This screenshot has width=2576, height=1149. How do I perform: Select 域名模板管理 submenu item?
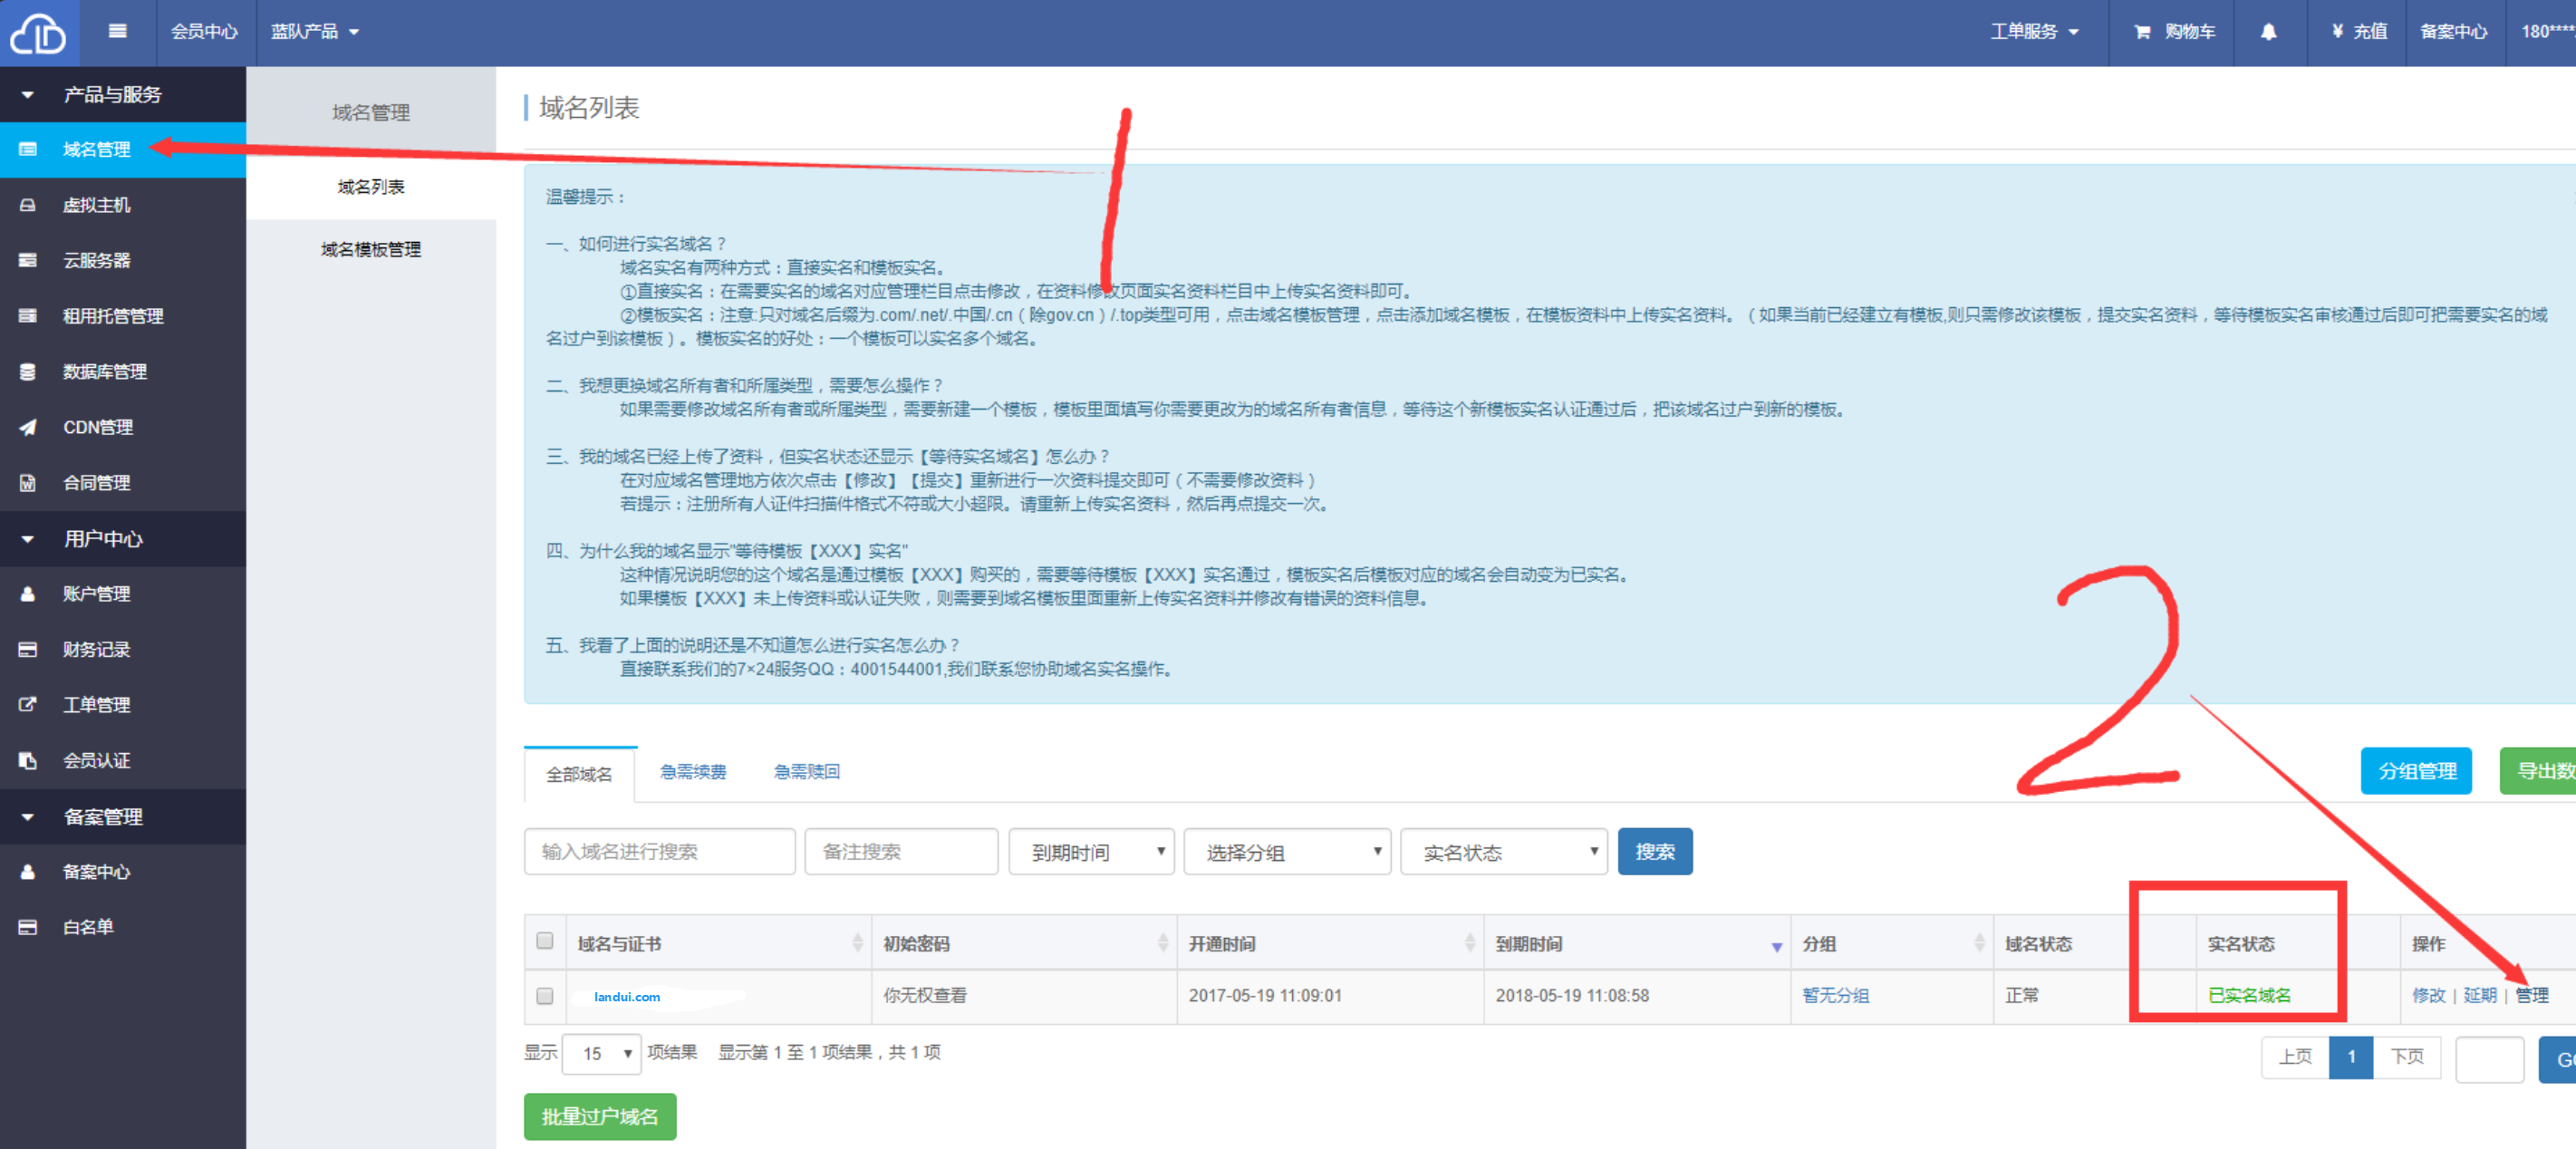(x=370, y=249)
